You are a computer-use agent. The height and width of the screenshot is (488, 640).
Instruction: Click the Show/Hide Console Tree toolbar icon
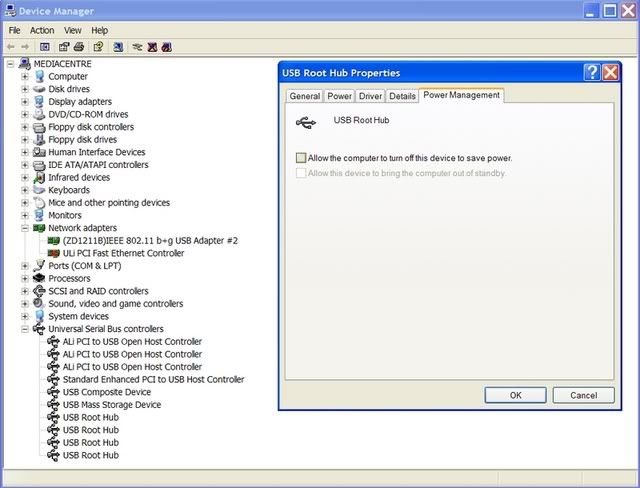click(45, 47)
